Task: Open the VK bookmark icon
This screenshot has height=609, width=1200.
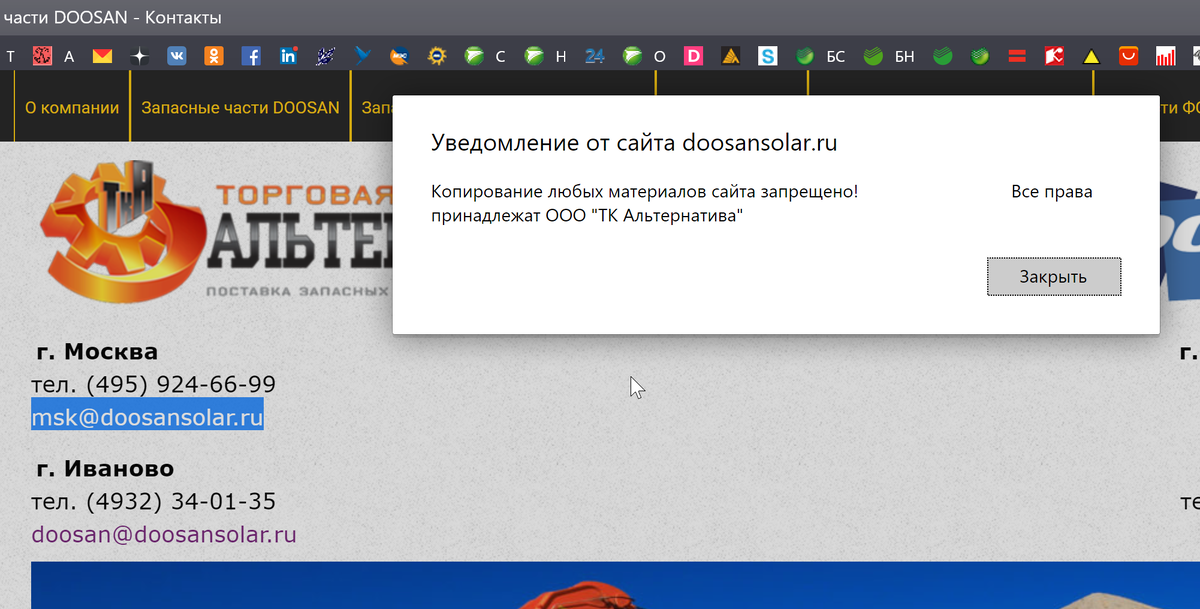Action: 176,56
